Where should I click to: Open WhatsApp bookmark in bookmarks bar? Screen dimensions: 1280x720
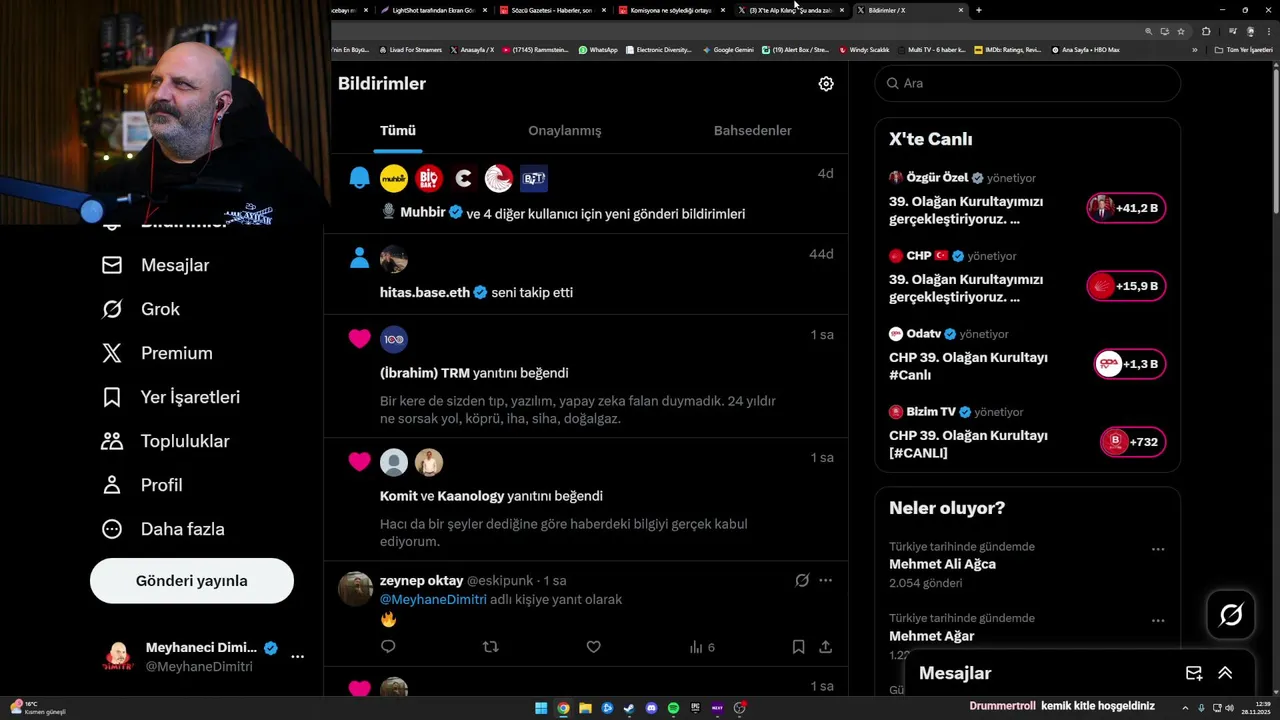click(598, 49)
